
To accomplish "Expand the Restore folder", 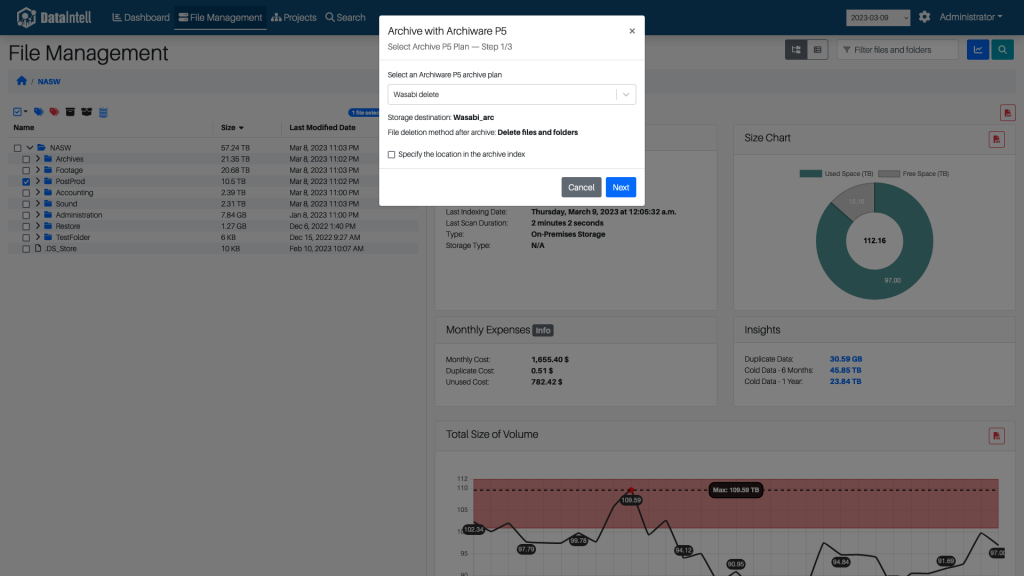I will tap(38, 226).
